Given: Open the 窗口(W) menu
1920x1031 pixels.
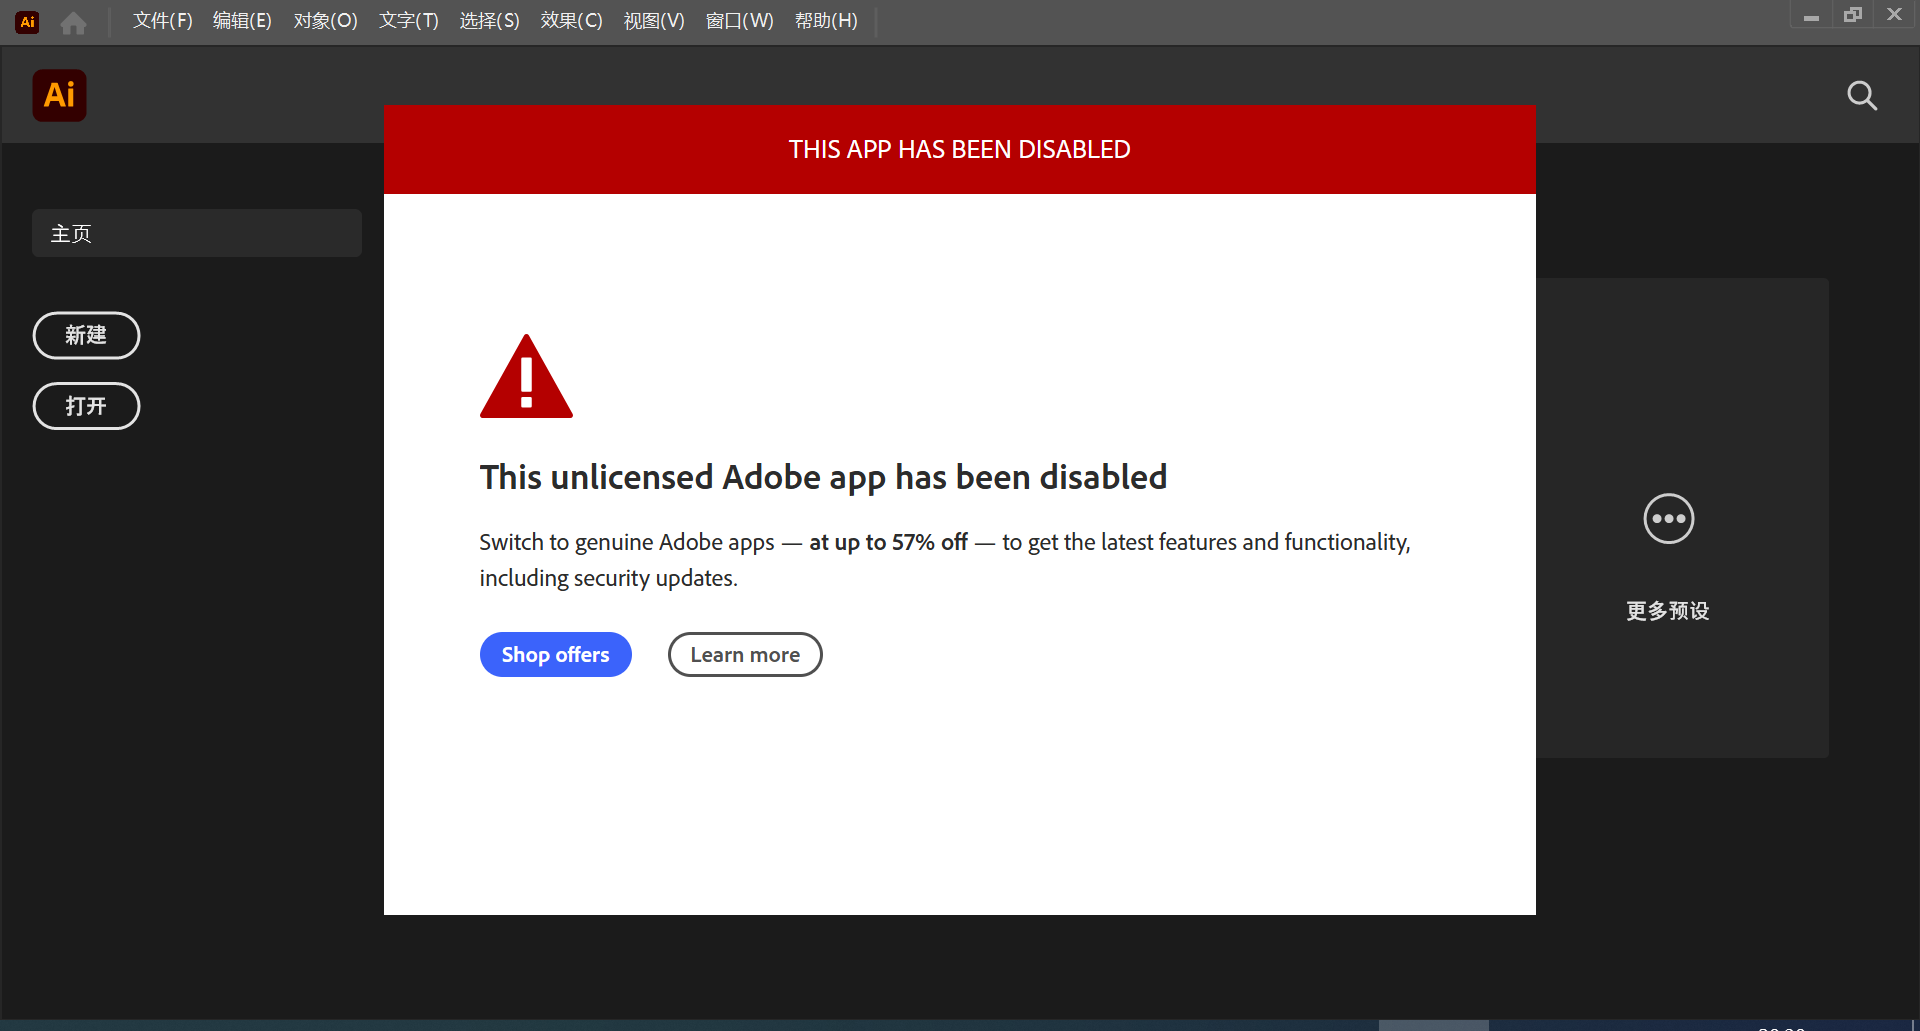Looking at the screenshot, I should [740, 21].
